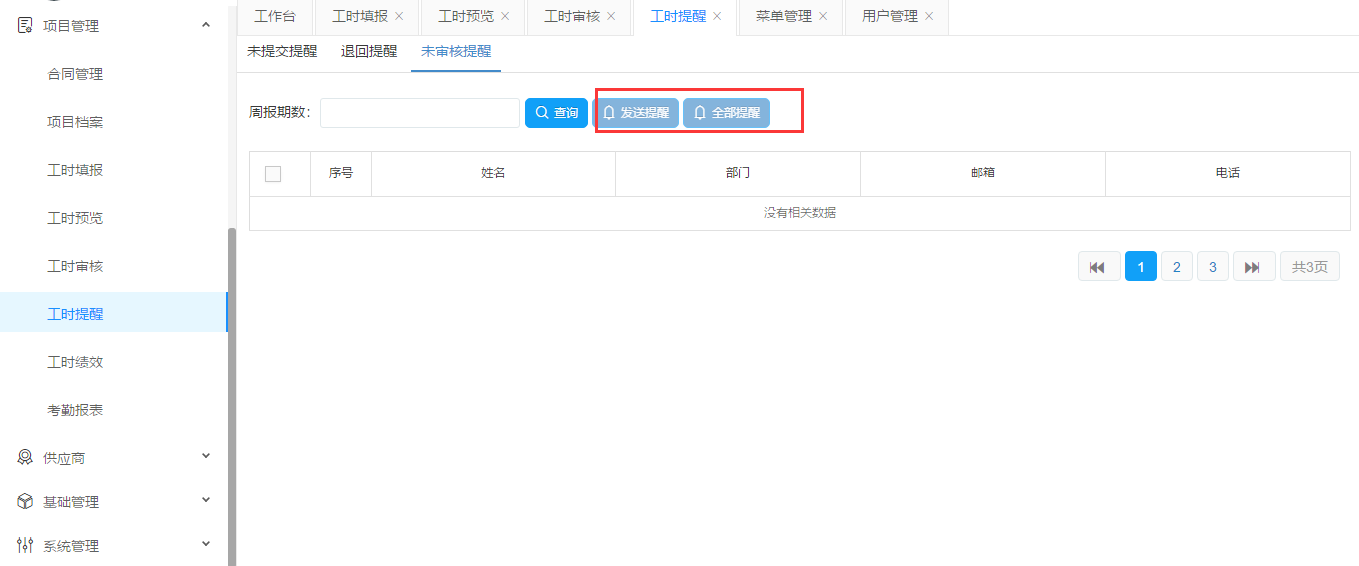The image size is (1359, 566).
Task: Open the 工时审核 top tab
Action: click(x=572, y=16)
